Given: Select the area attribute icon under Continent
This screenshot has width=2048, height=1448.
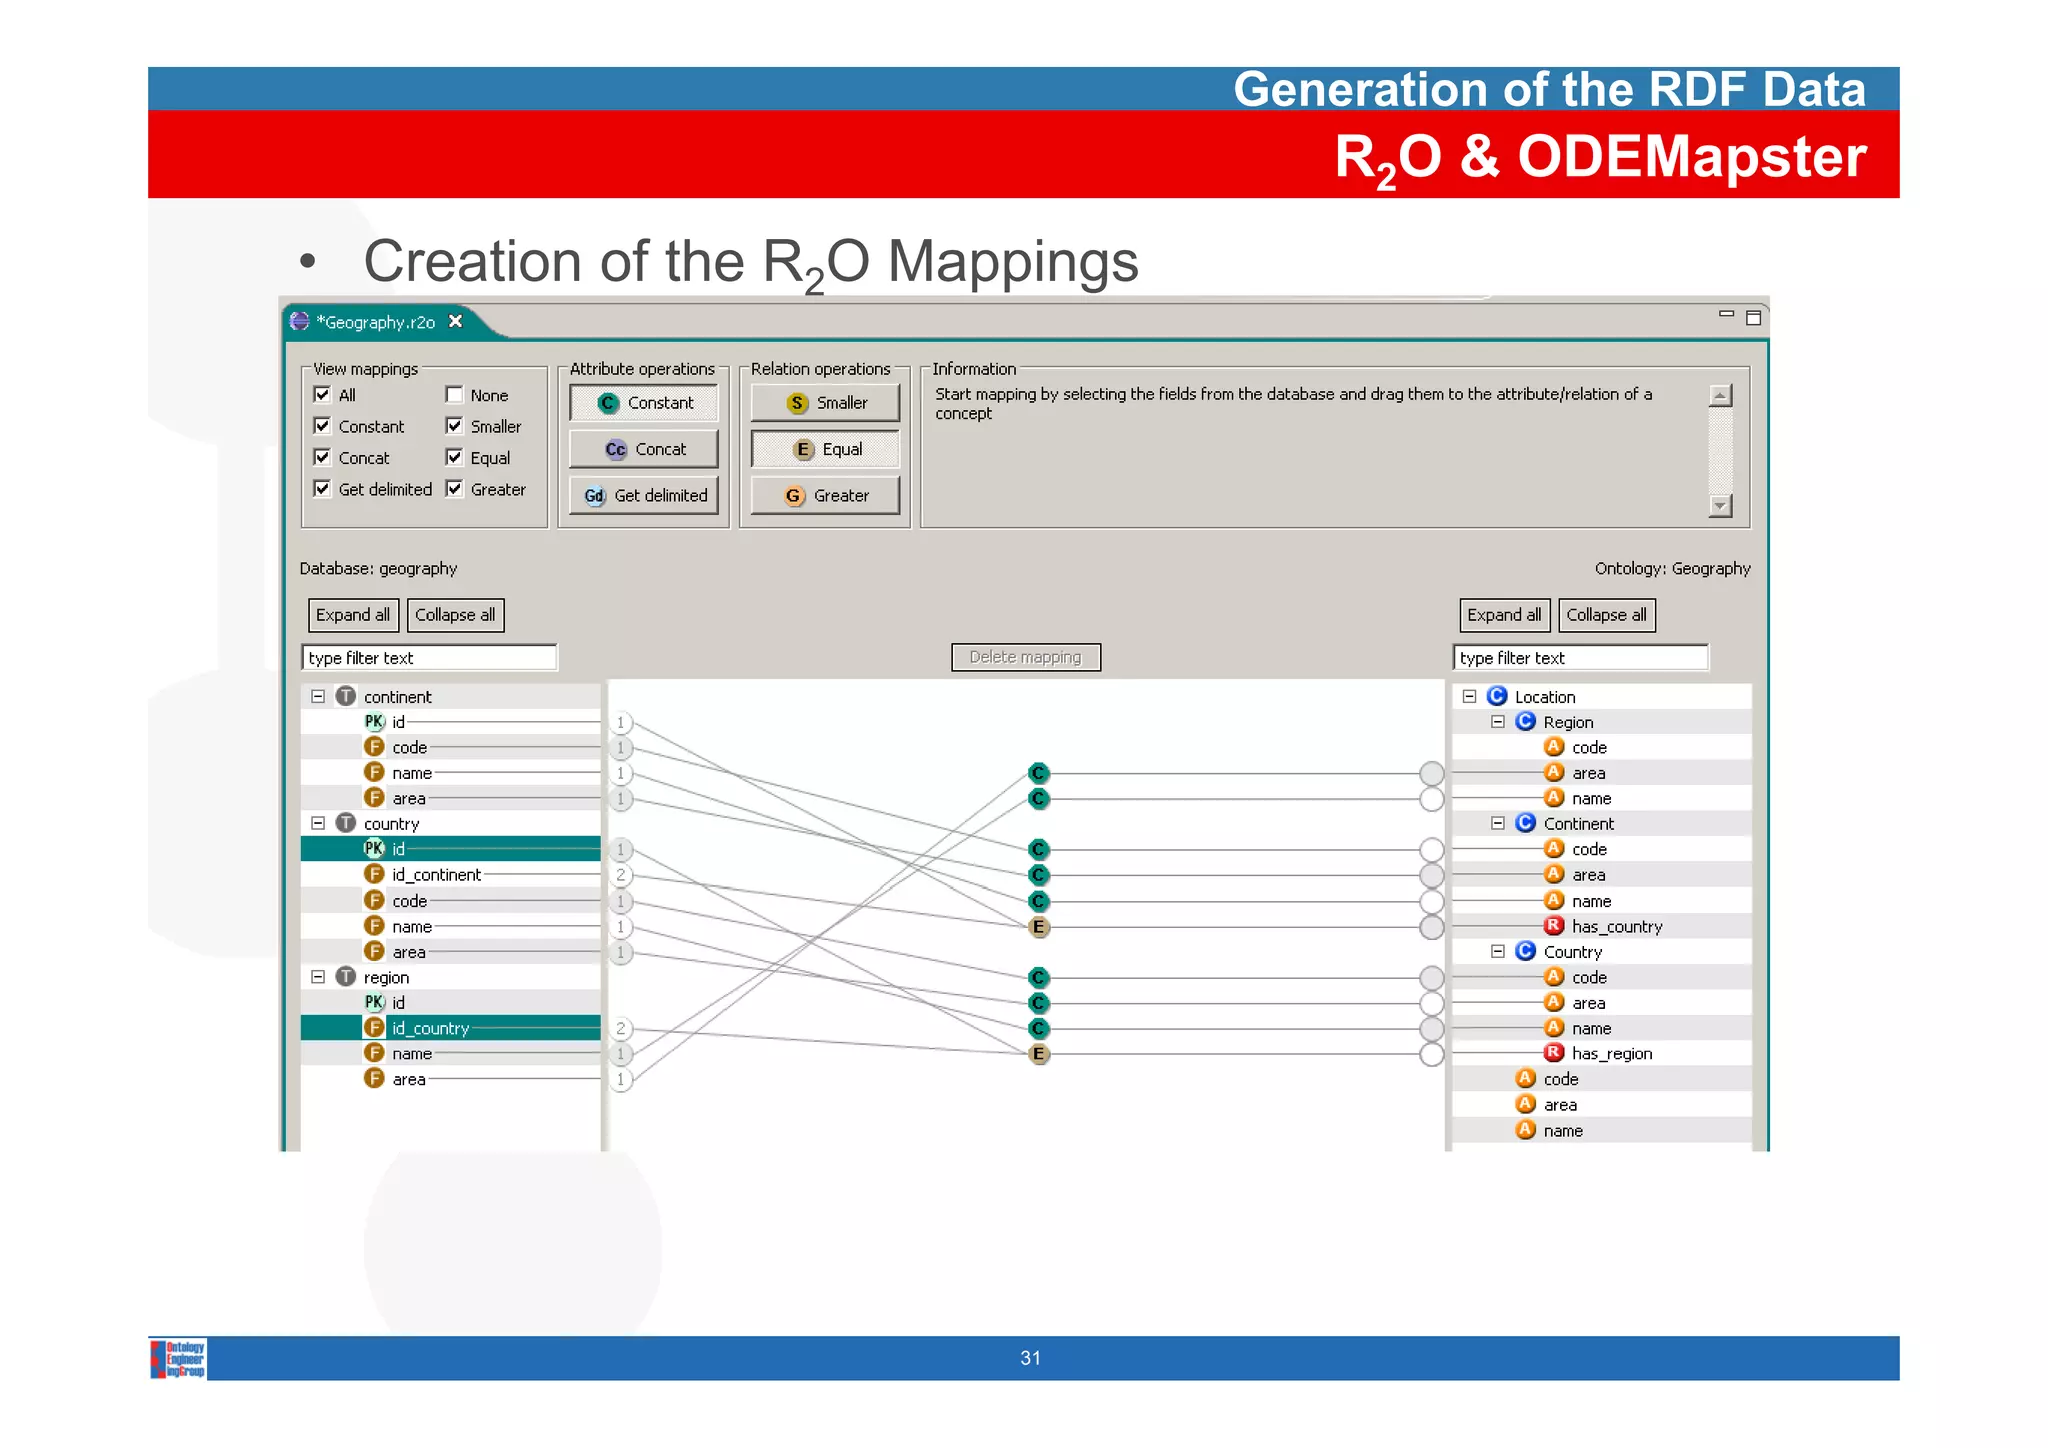Looking at the screenshot, I should [1554, 874].
